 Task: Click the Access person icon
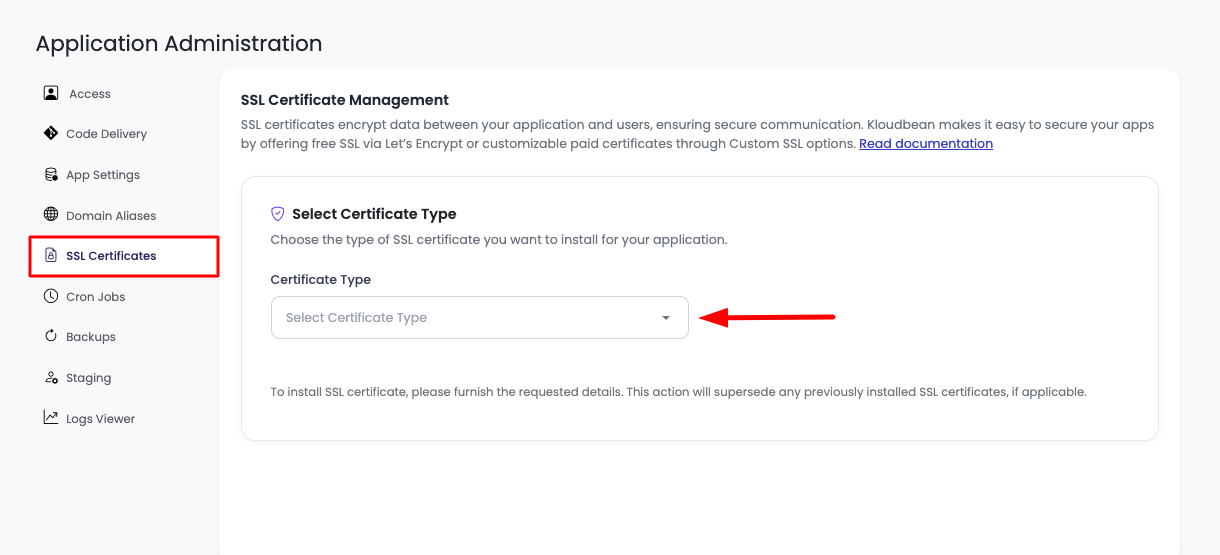click(x=51, y=93)
